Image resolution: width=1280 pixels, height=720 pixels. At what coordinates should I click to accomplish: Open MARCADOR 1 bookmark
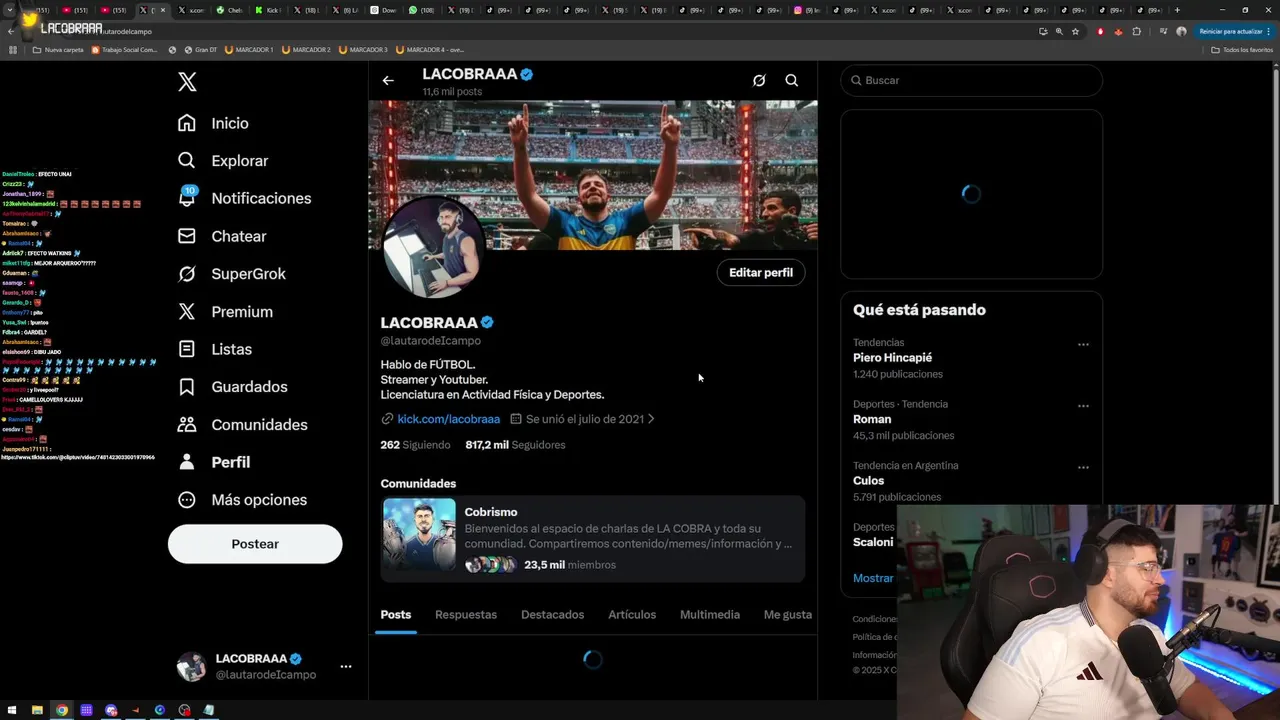(249, 49)
